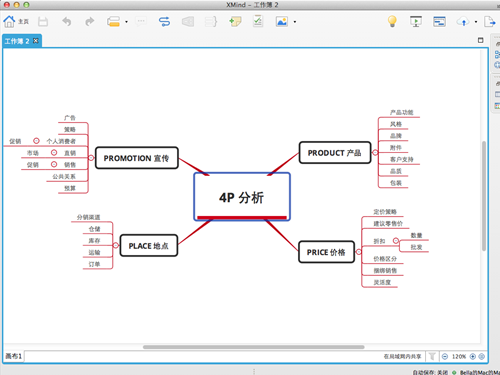Collapse the PLACE 地点 branch circle
Viewport: 500px width, 375px height.
point(116,245)
